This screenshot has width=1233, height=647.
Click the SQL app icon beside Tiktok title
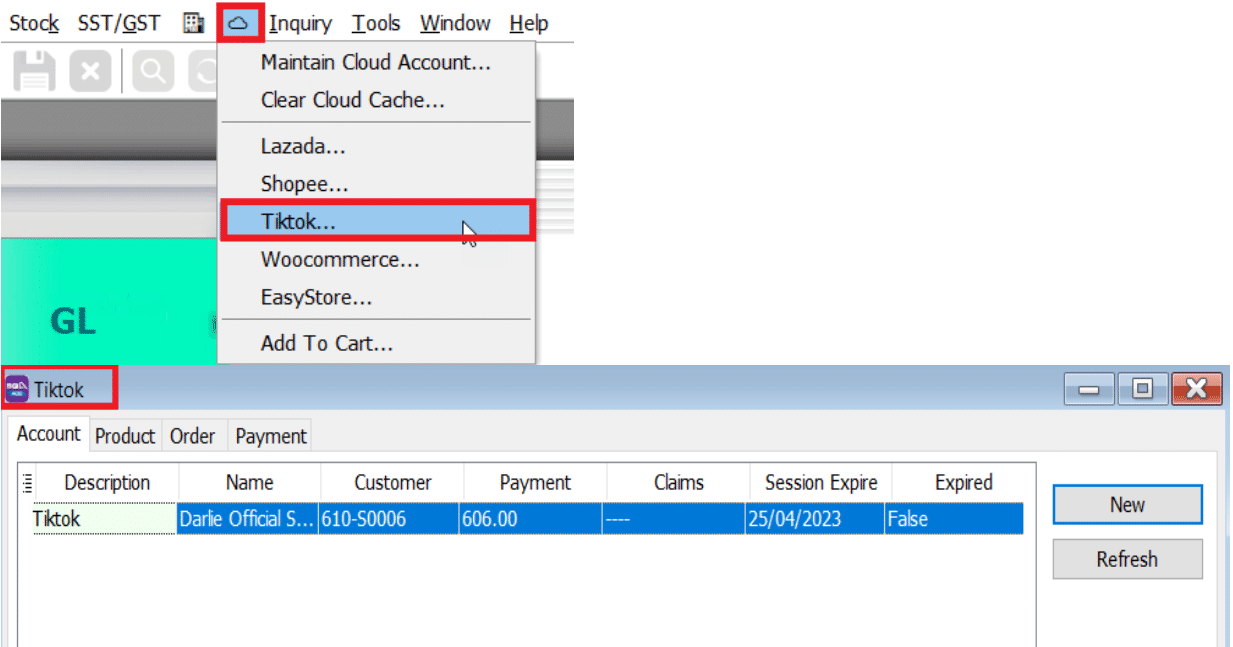coord(17,389)
